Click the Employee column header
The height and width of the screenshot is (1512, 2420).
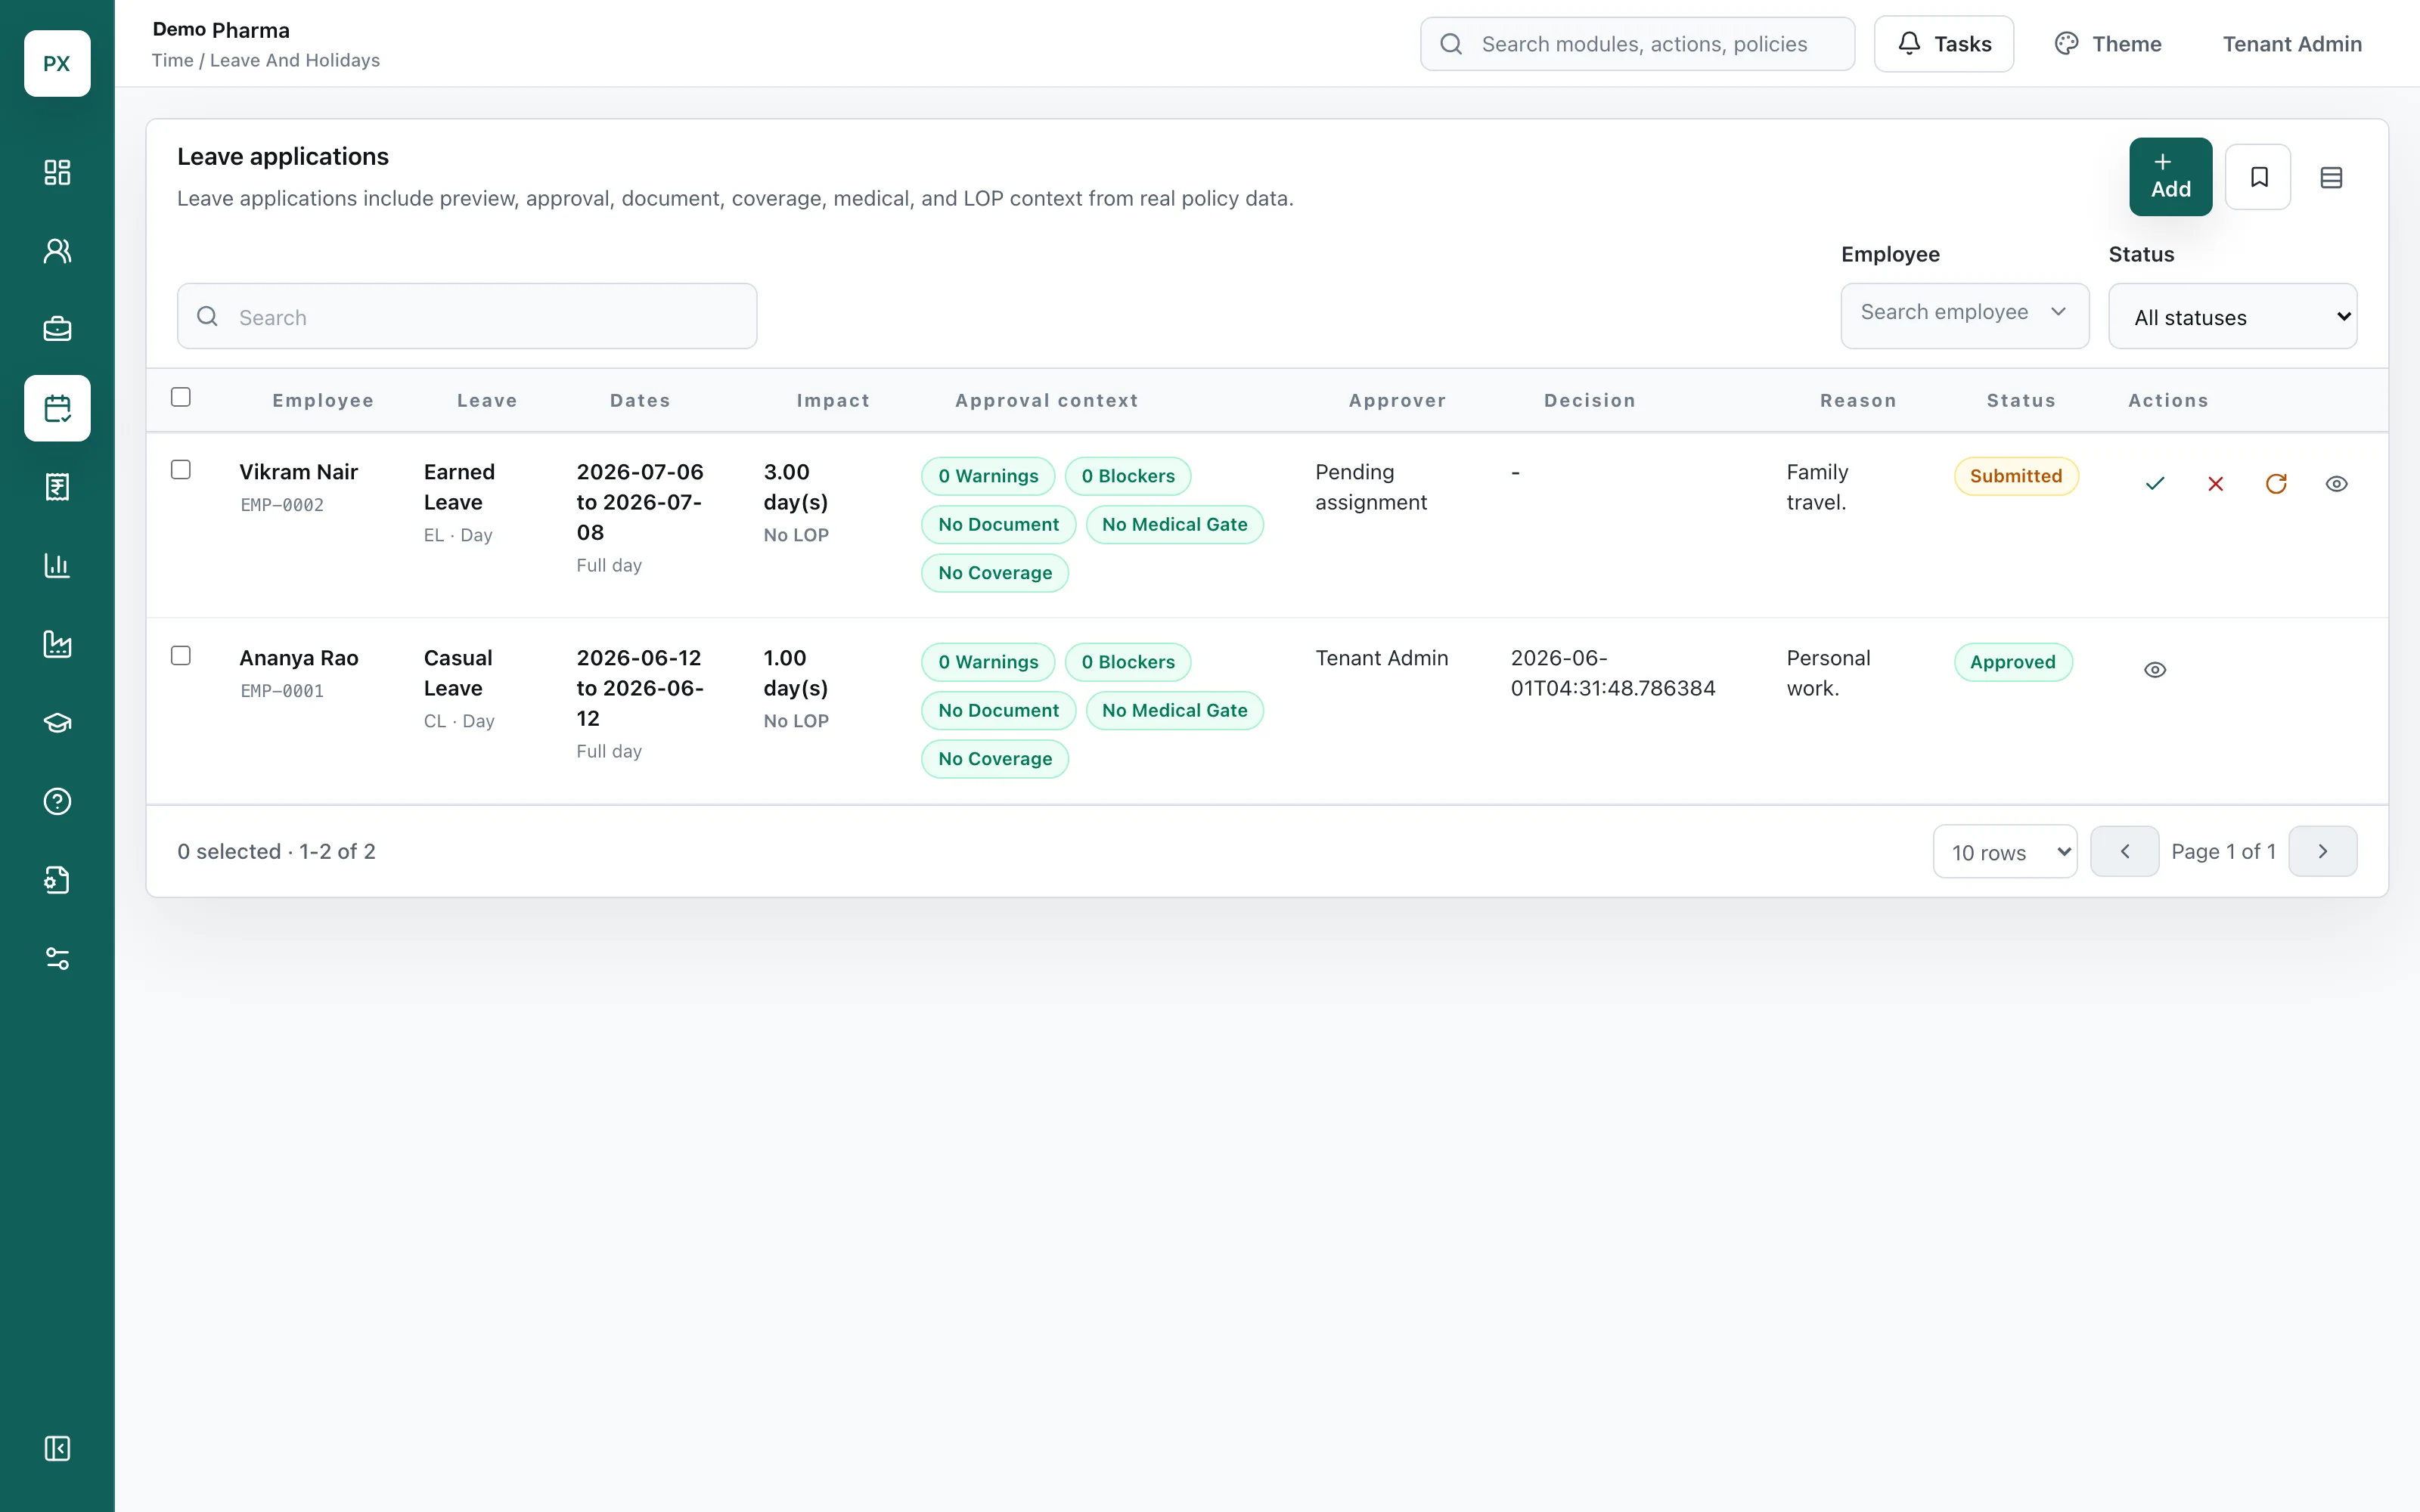pyautogui.click(x=323, y=400)
